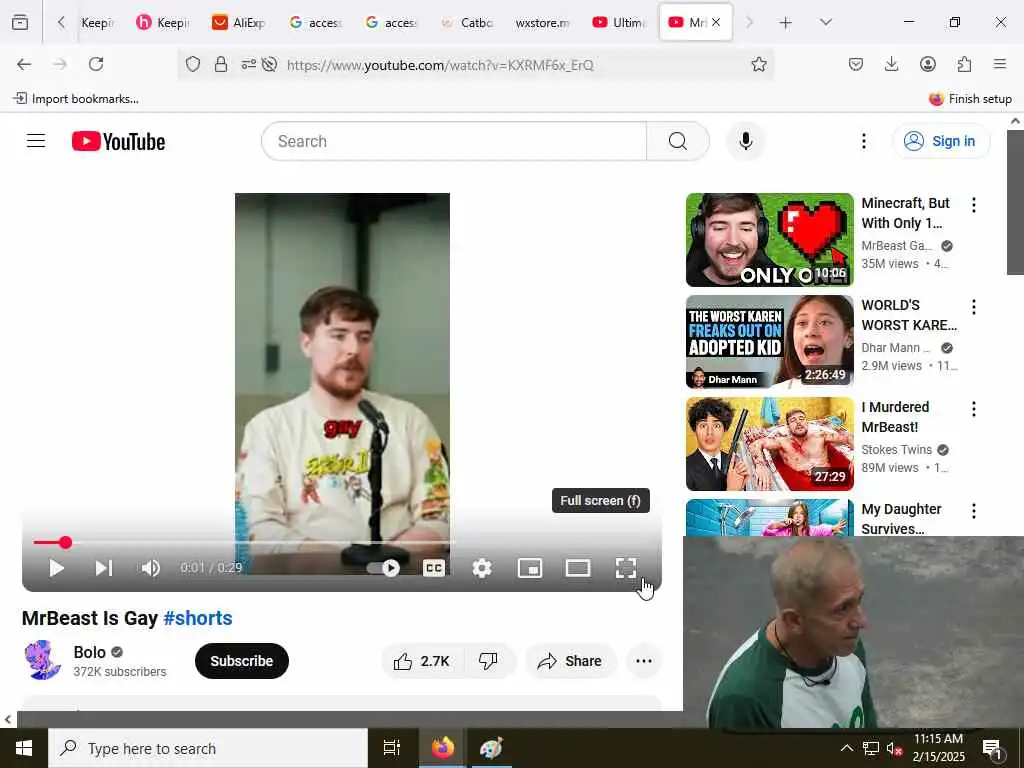Focus the YouTube Search field
The height and width of the screenshot is (768, 1024).
tap(454, 141)
